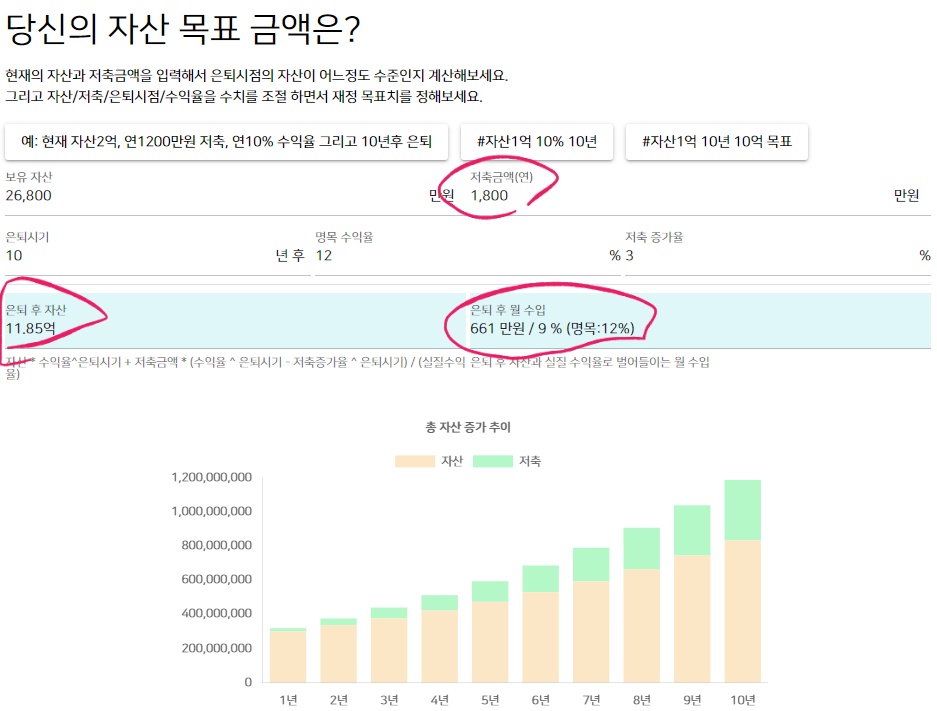
Task: Click the 보유 자산 input field
Action: 120,195
